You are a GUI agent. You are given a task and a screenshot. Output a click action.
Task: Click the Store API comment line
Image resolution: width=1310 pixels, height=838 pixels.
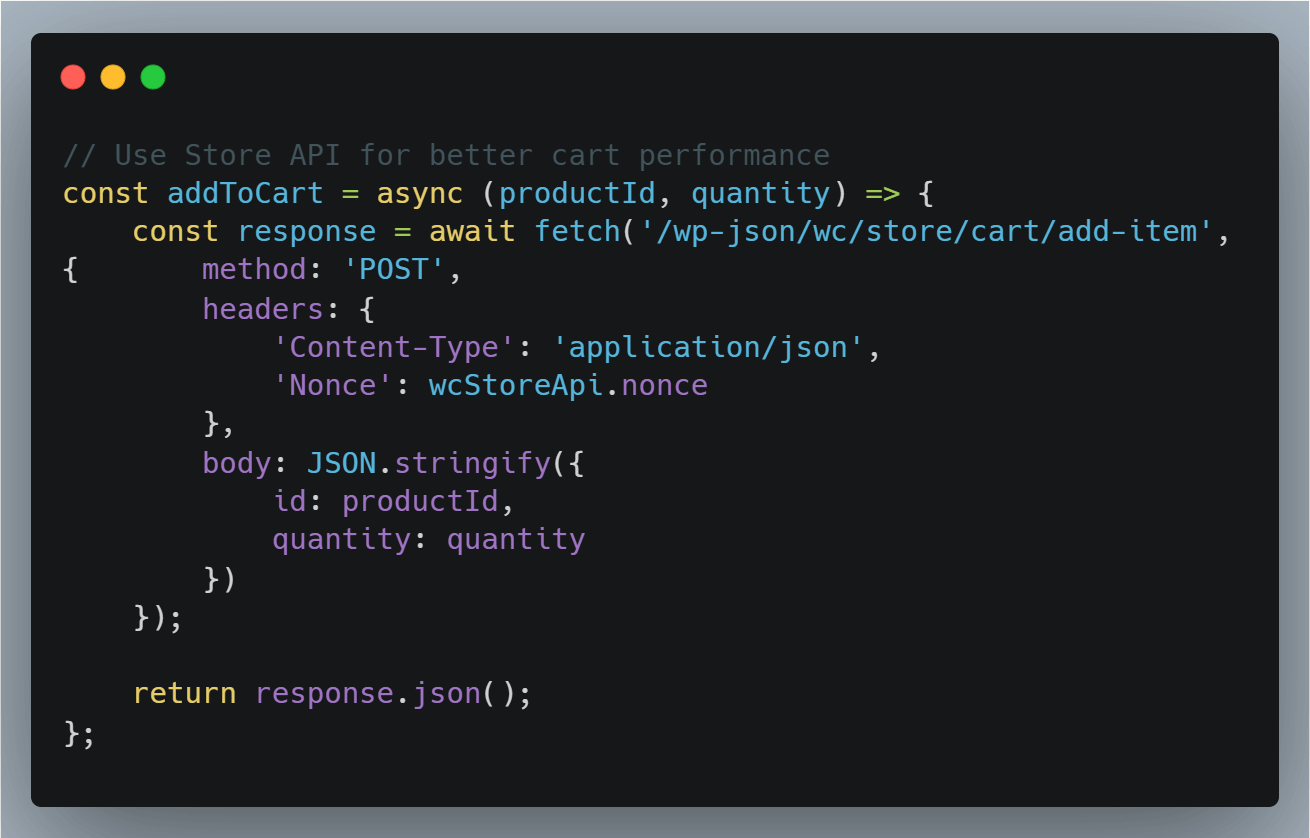[446, 155]
